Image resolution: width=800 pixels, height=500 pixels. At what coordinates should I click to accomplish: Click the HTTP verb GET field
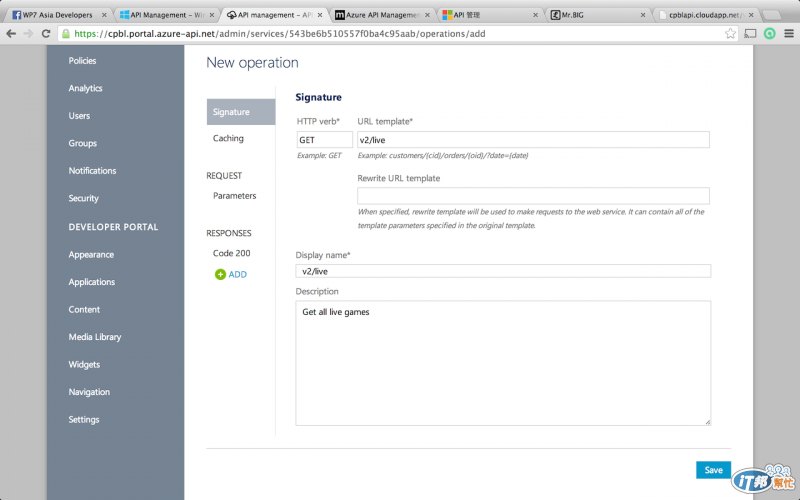tap(324, 140)
